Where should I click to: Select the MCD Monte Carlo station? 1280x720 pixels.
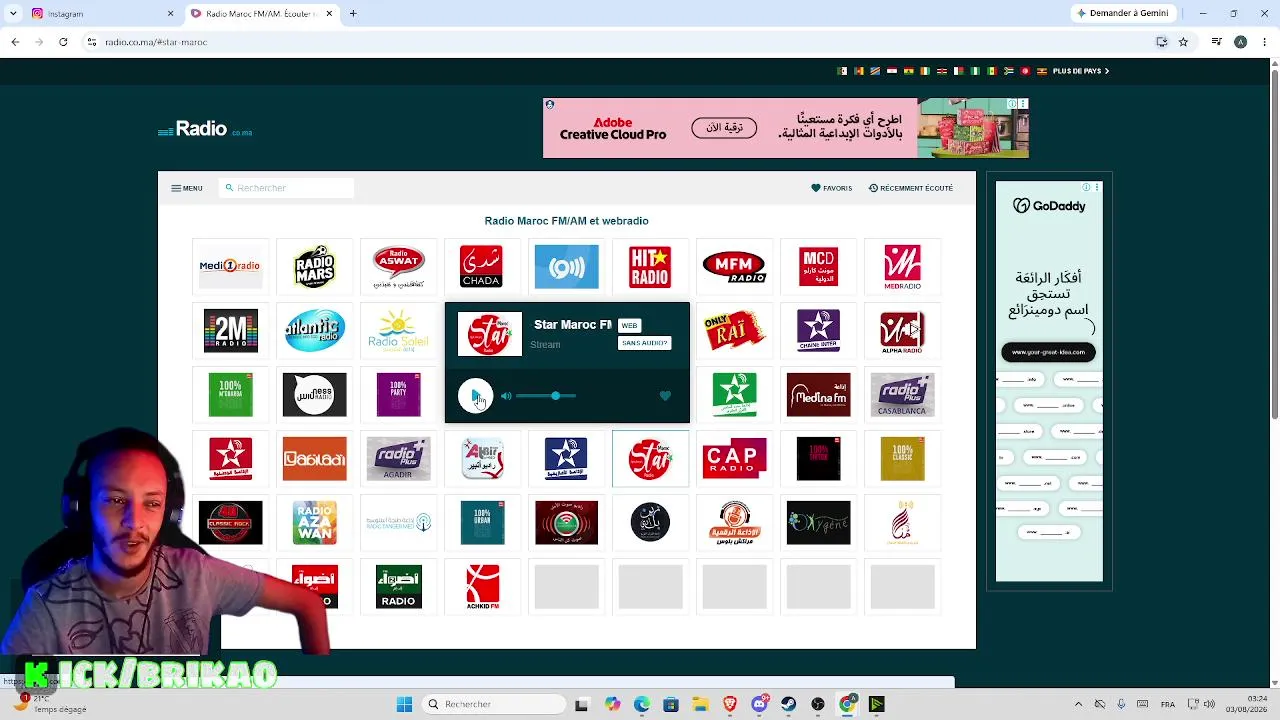coord(818,266)
